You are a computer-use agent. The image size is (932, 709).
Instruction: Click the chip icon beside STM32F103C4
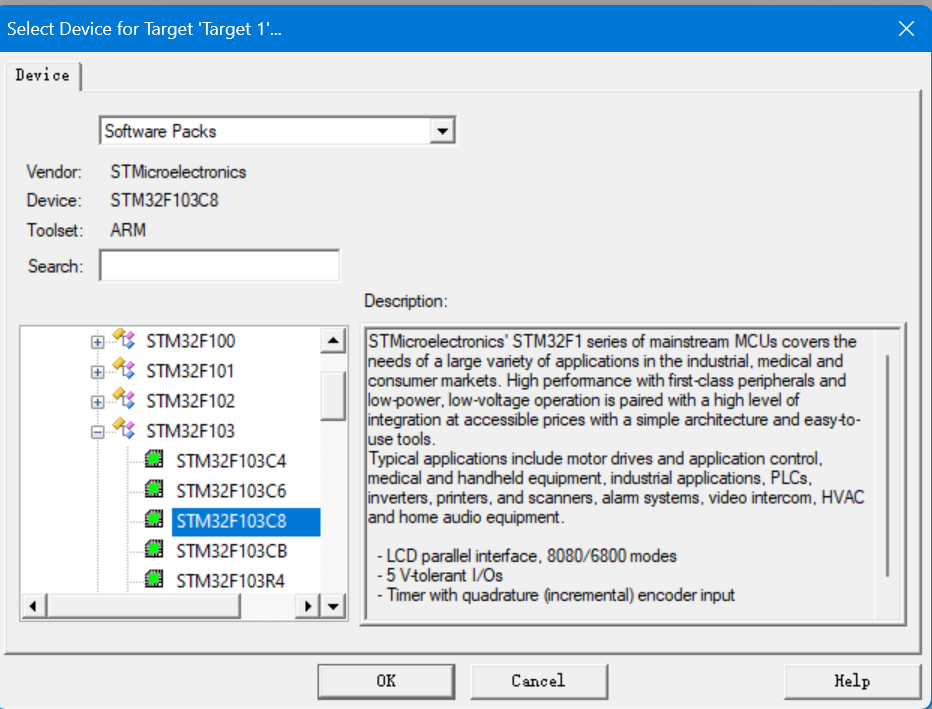point(154,459)
